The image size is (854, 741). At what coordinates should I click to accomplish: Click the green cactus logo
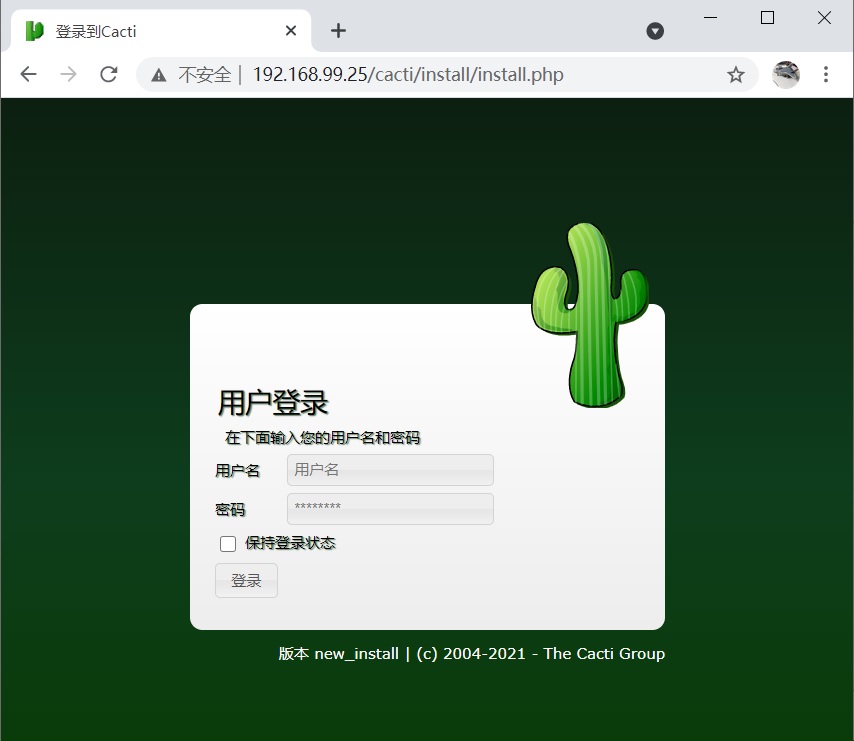pos(590,315)
